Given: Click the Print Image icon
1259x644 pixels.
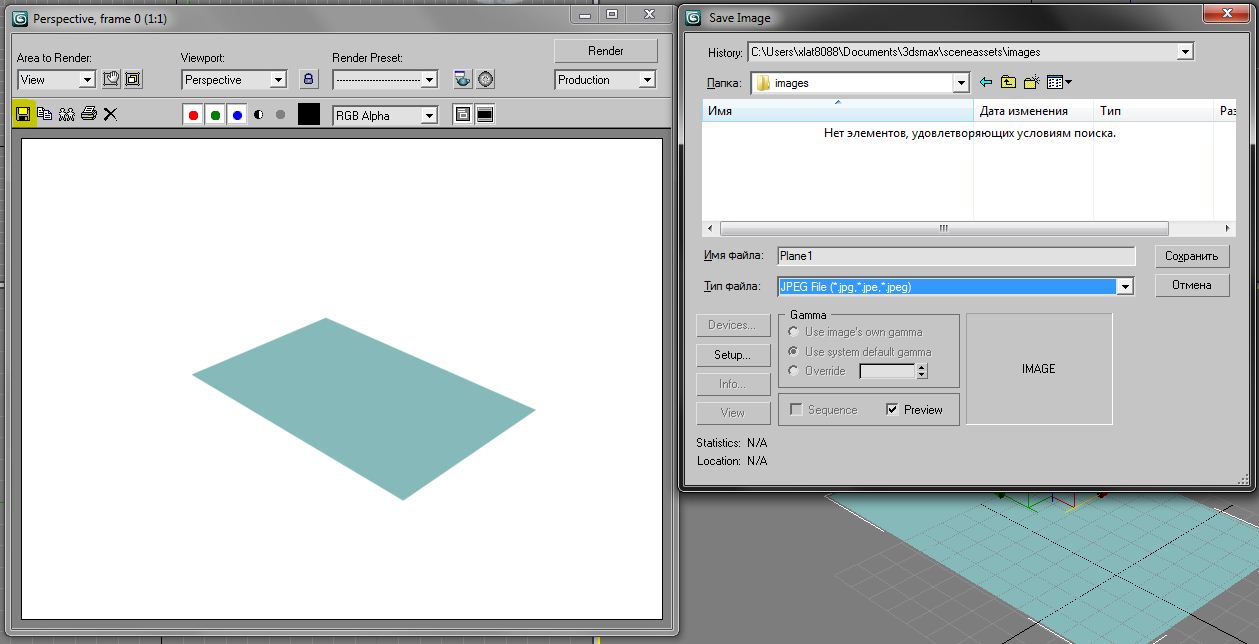Looking at the screenshot, I should pos(88,115).
